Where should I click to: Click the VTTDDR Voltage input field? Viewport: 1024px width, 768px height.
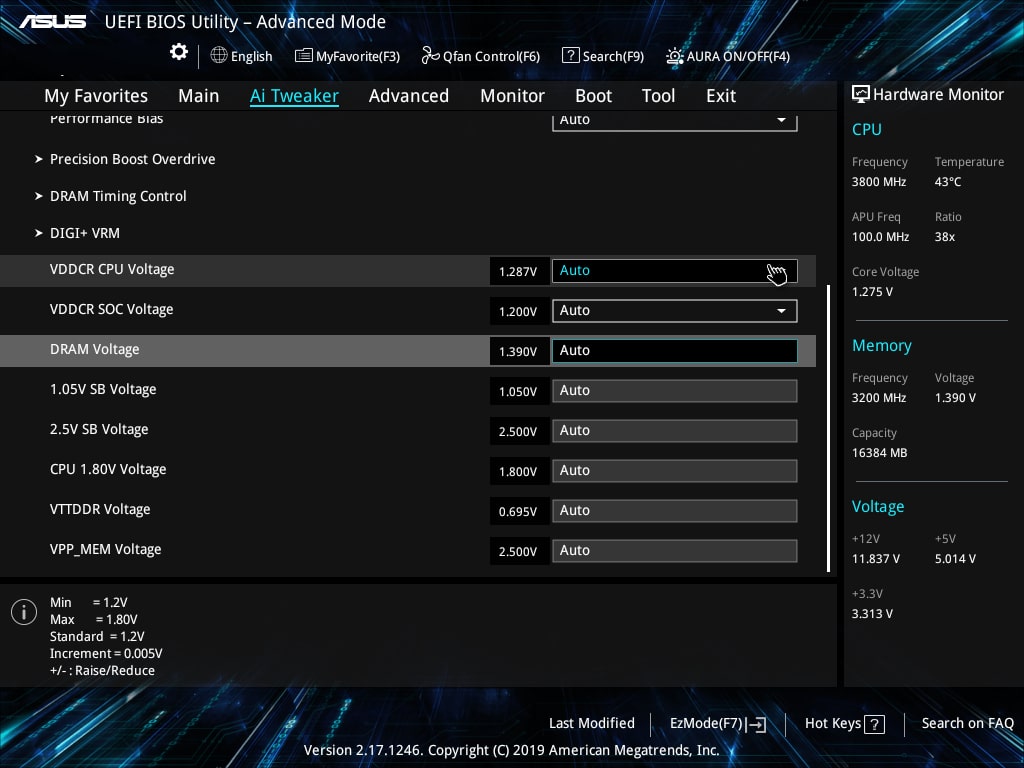tap(675, 511)
